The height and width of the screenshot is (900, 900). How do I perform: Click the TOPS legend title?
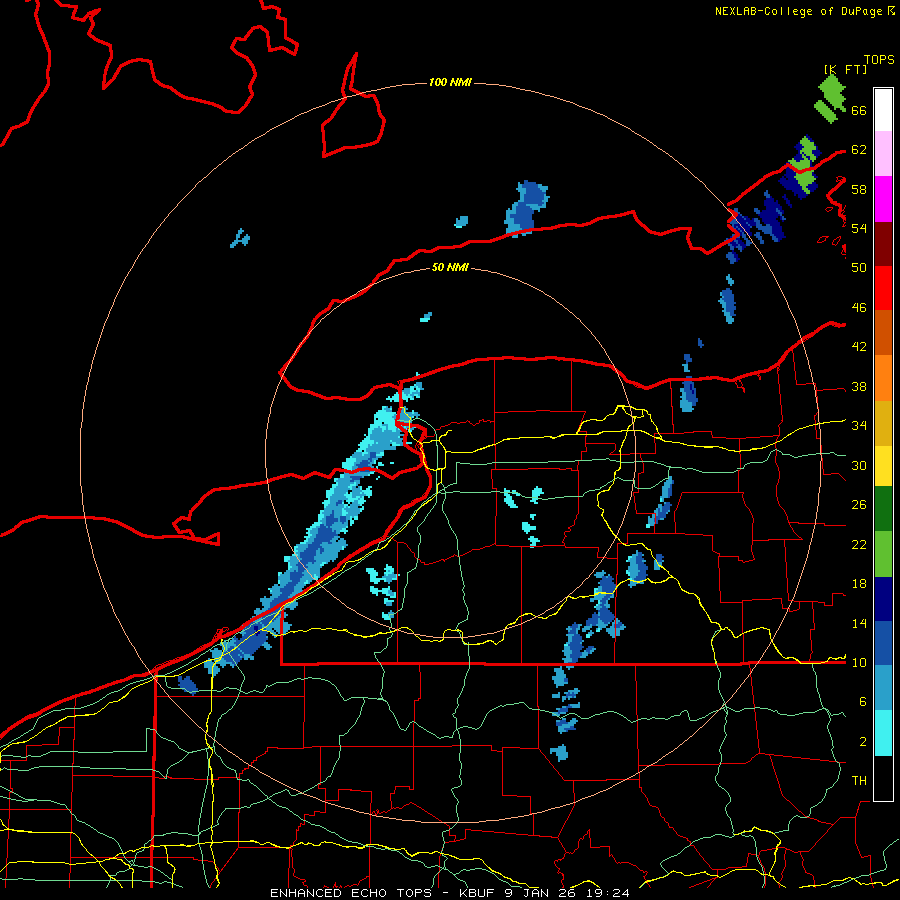[x=879, y=60]
